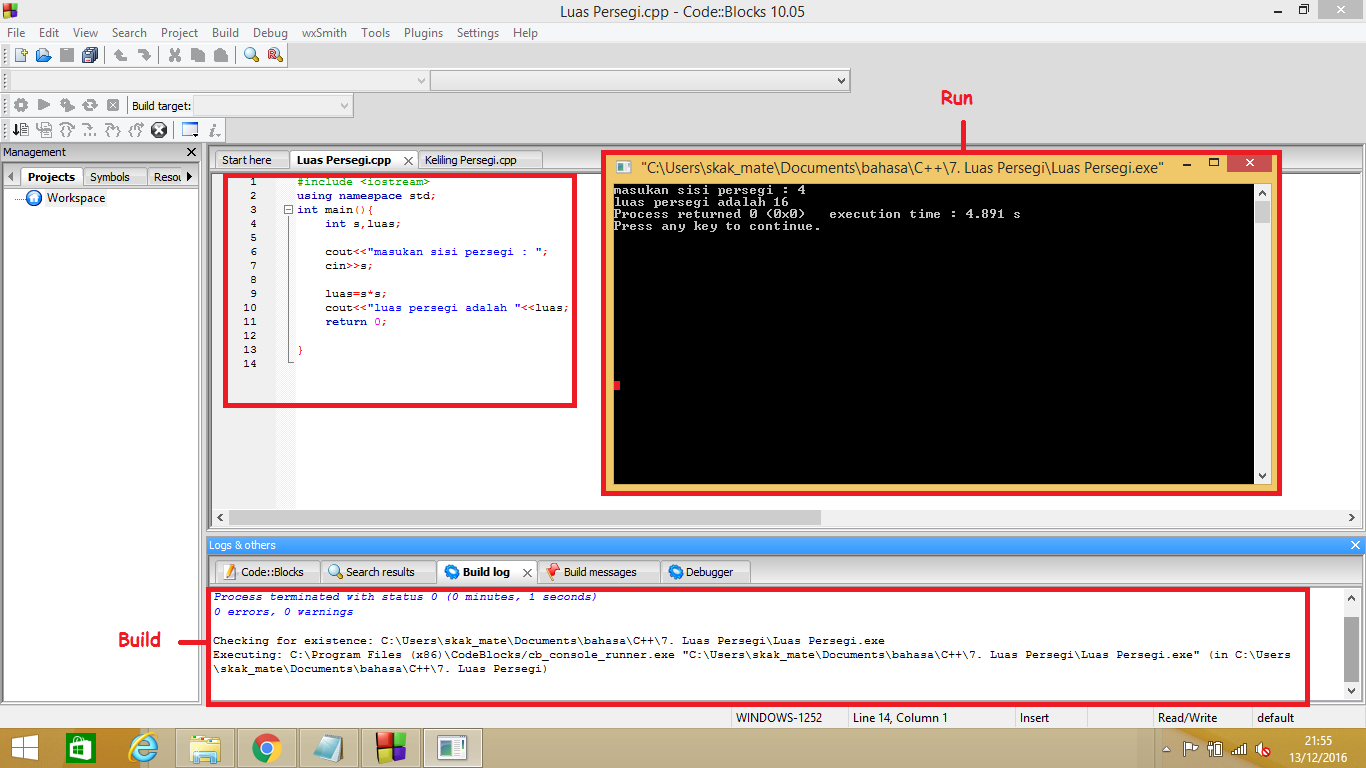Cut selection using the scissors icon
Image resolution: width=1366 pixels, height=768 pixels.
(174, 55)
